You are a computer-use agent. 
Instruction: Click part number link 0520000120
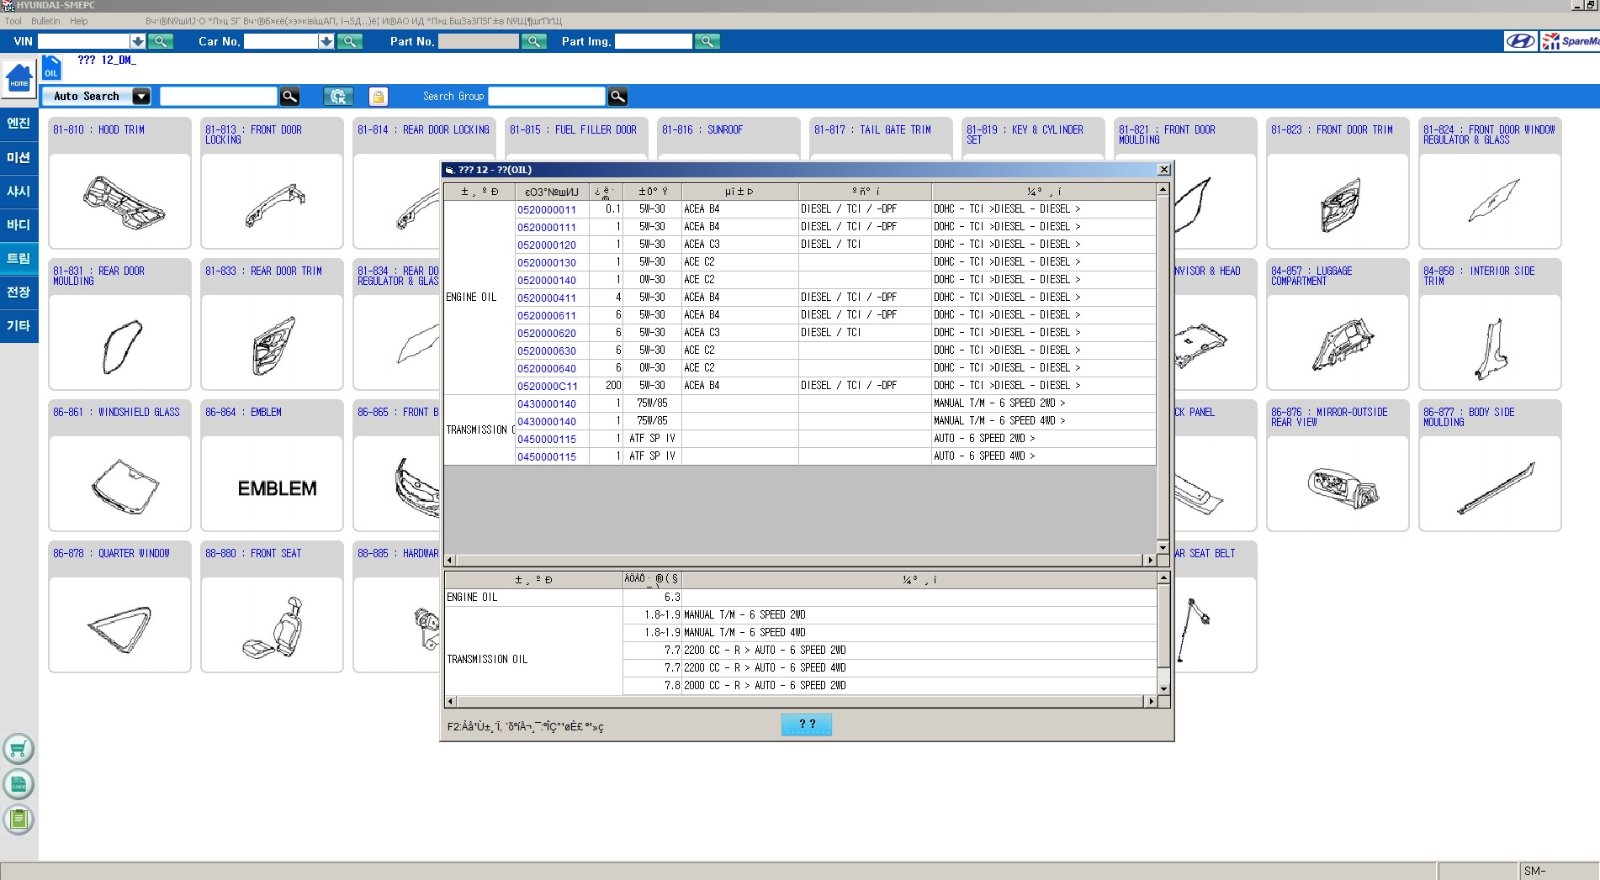546,245
